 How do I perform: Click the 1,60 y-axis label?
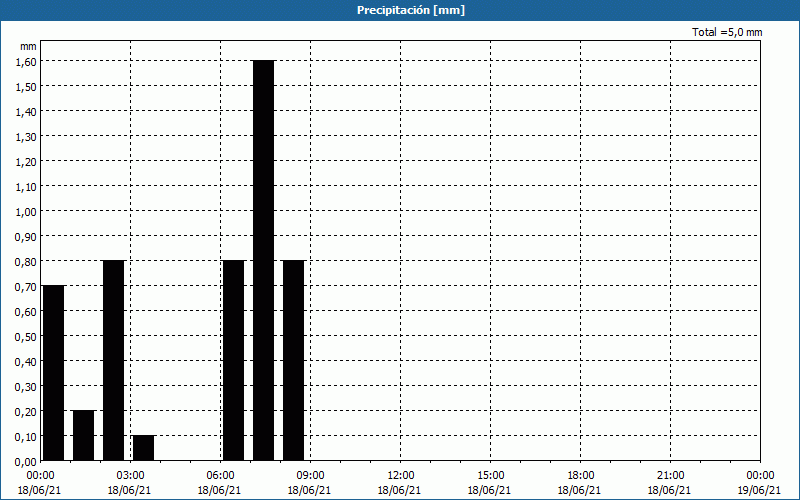[26, 61]
